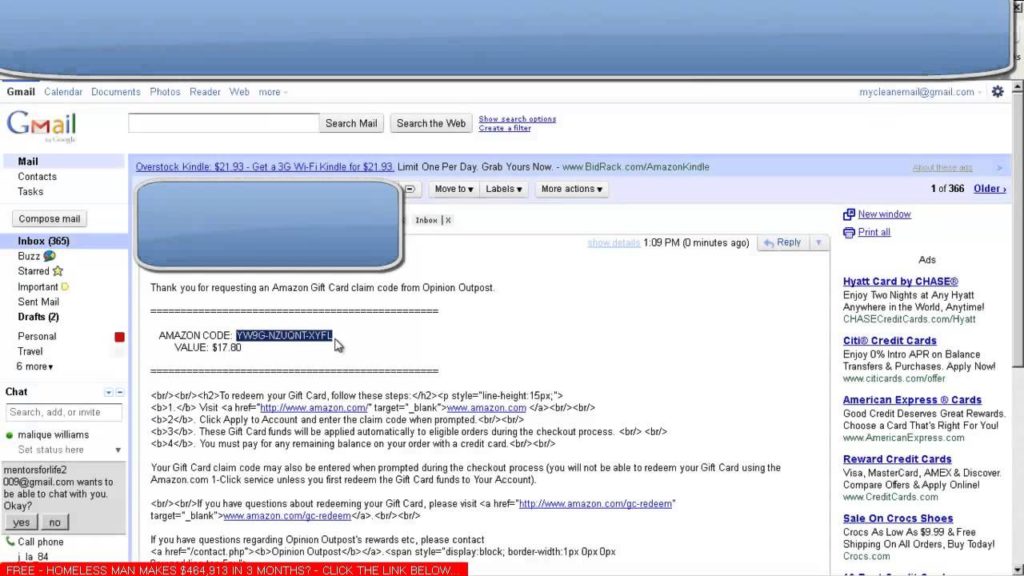1024x576 pixels.
Task: Open the account email dropdown
Action: 920,92
